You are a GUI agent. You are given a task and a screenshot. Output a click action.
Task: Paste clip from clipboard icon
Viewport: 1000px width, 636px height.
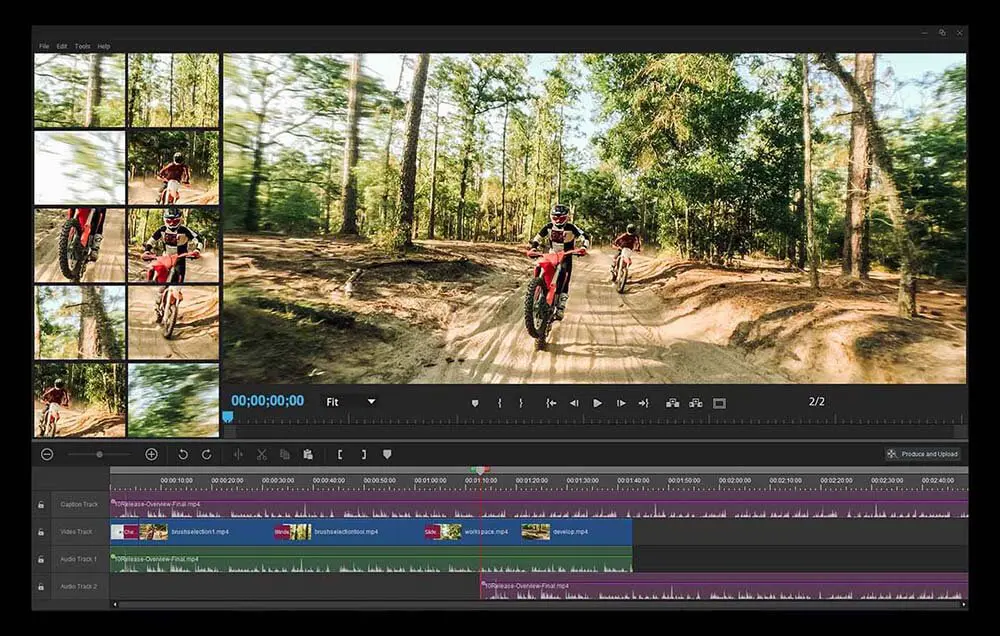click(x=308, y=454)
